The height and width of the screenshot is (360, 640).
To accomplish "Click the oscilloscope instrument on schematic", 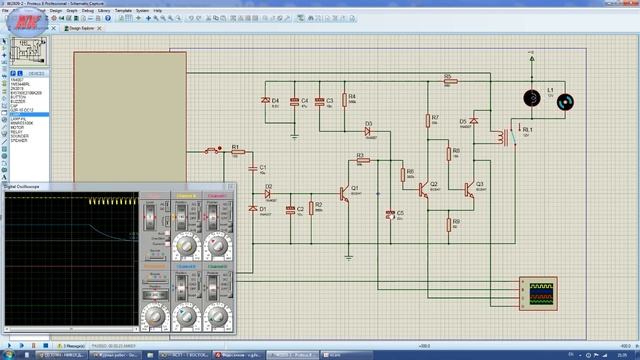I will pyautogui.click(x=538, y=294).
